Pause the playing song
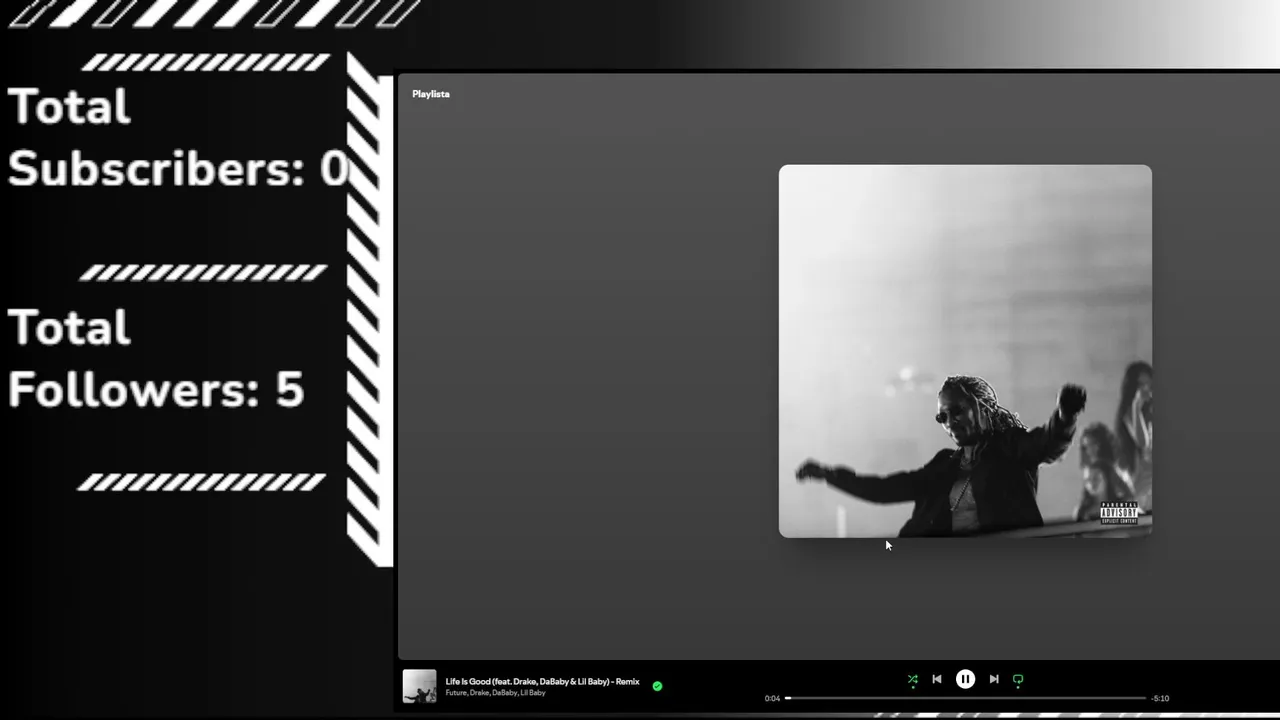The height and width of the screenshot is (720, 1280). tap(965, 679)
